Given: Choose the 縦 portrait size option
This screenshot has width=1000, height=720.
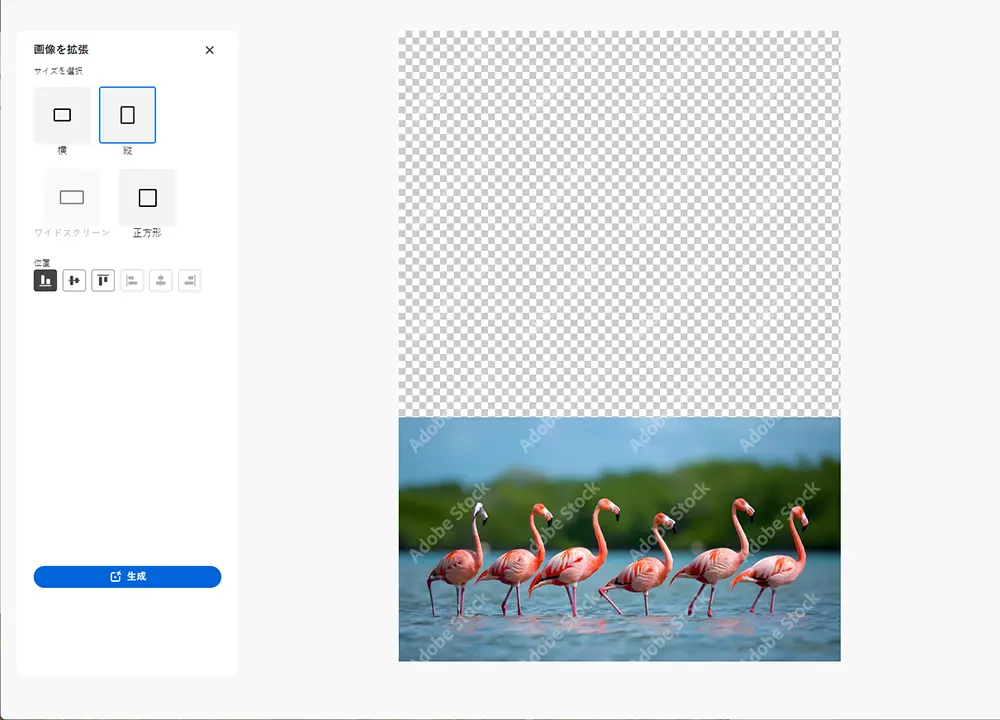Looking at the screenshot, I should tap(128, 115).
